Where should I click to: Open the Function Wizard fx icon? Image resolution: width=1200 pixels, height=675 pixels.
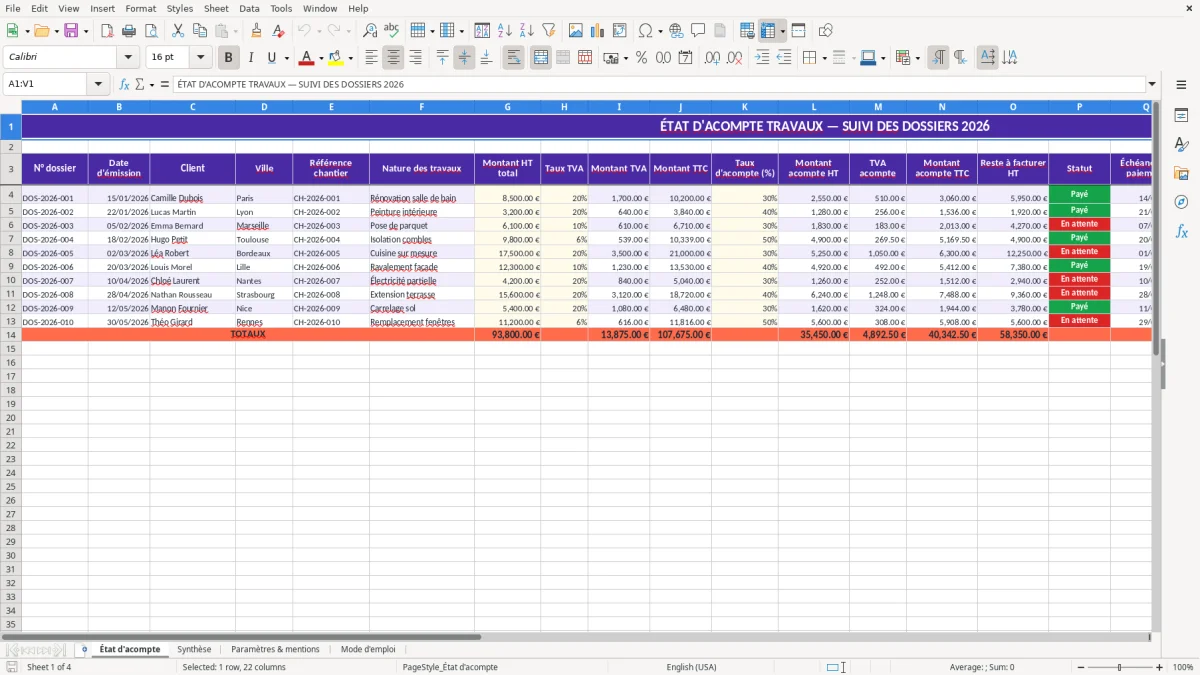(125, 84)
